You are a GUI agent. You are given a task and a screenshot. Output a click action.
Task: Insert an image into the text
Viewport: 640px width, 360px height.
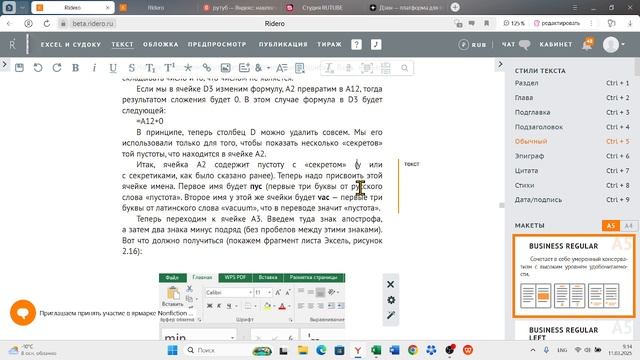pyautogui.click(x=225, y=68)
